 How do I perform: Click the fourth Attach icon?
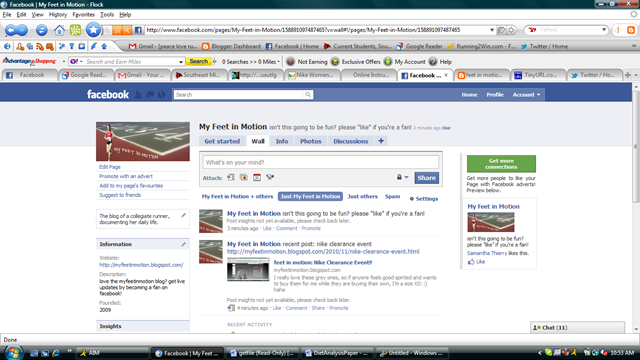270,178
